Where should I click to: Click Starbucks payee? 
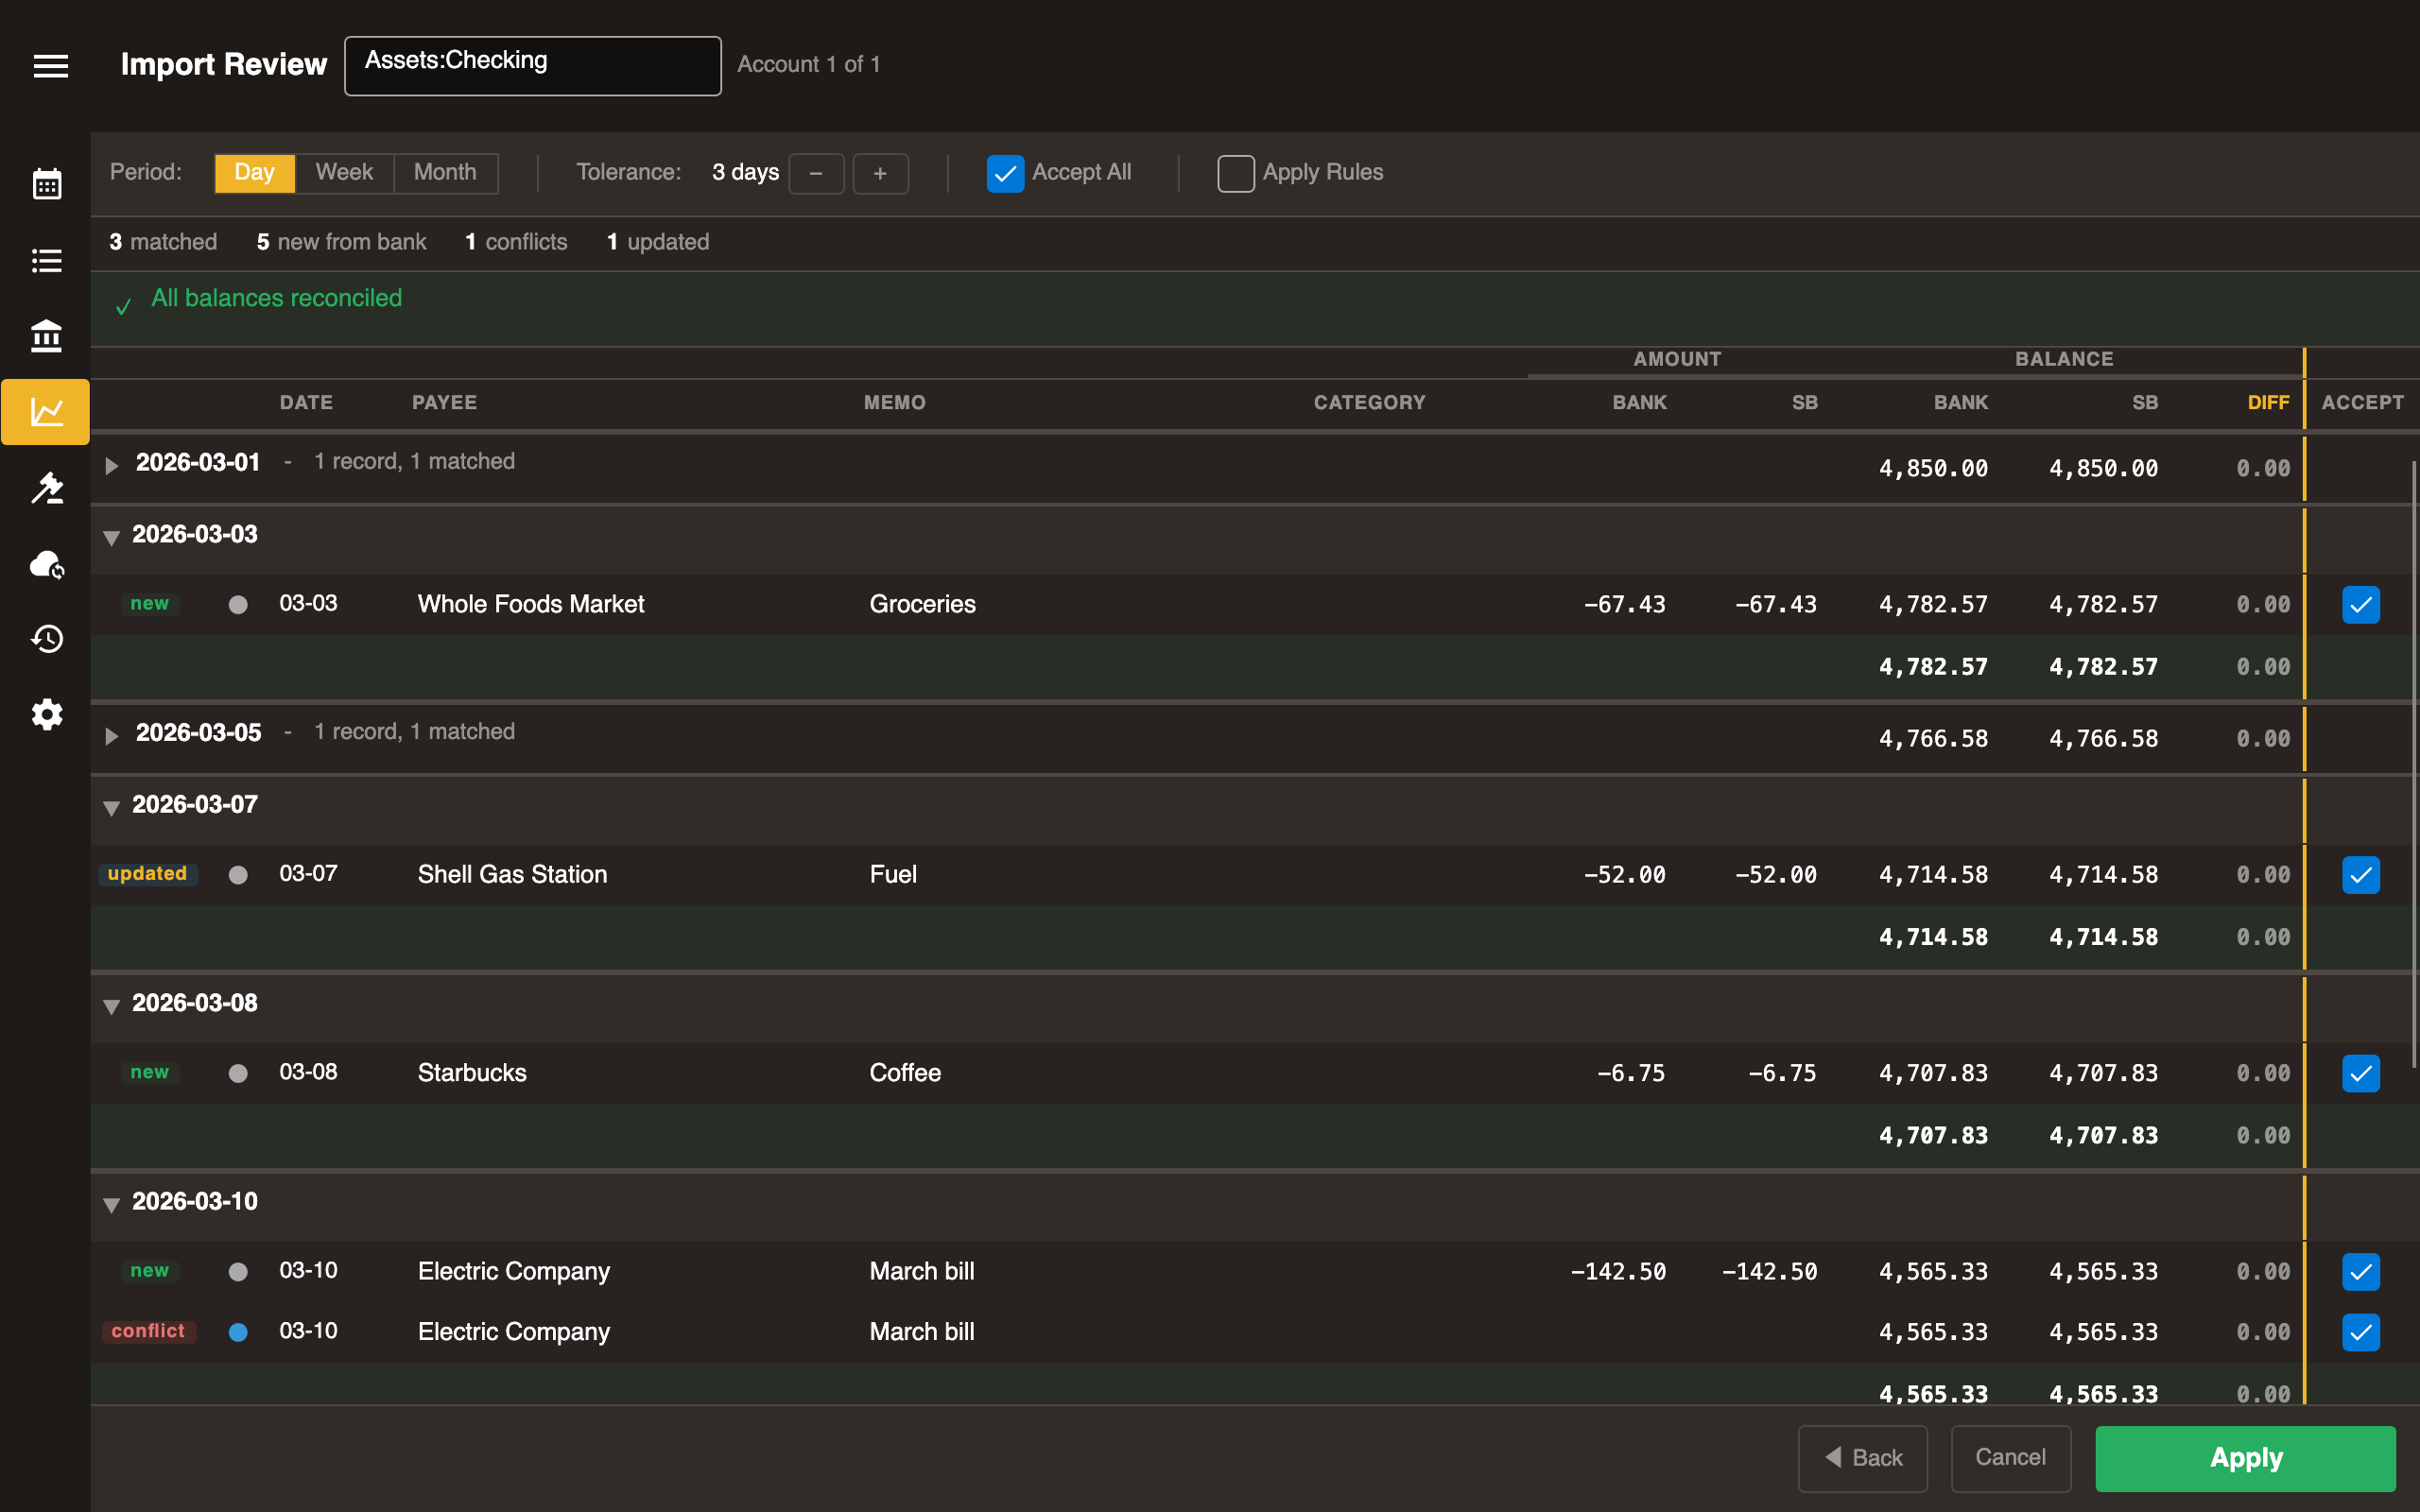tap(472, 1073)
